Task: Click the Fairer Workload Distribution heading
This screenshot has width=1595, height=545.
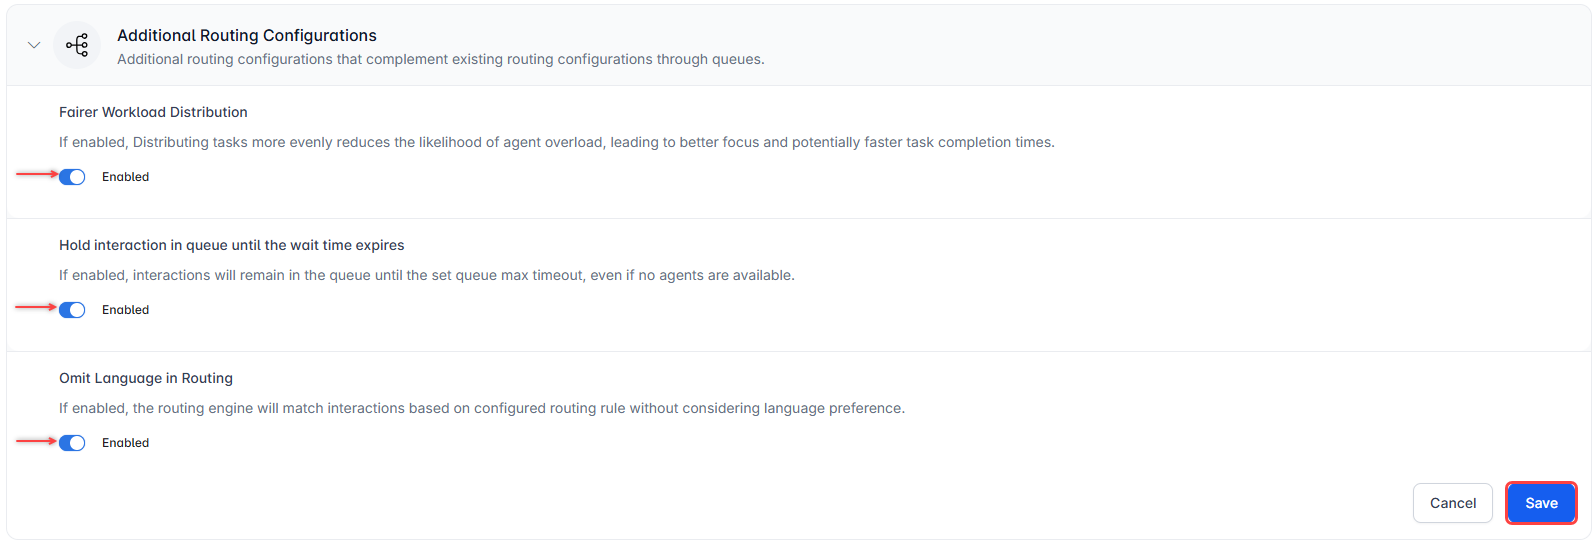Action: (153, 112)
